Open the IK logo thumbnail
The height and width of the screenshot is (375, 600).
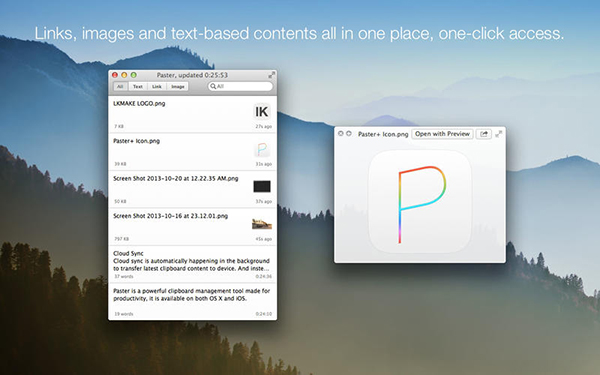coord(262,112)
